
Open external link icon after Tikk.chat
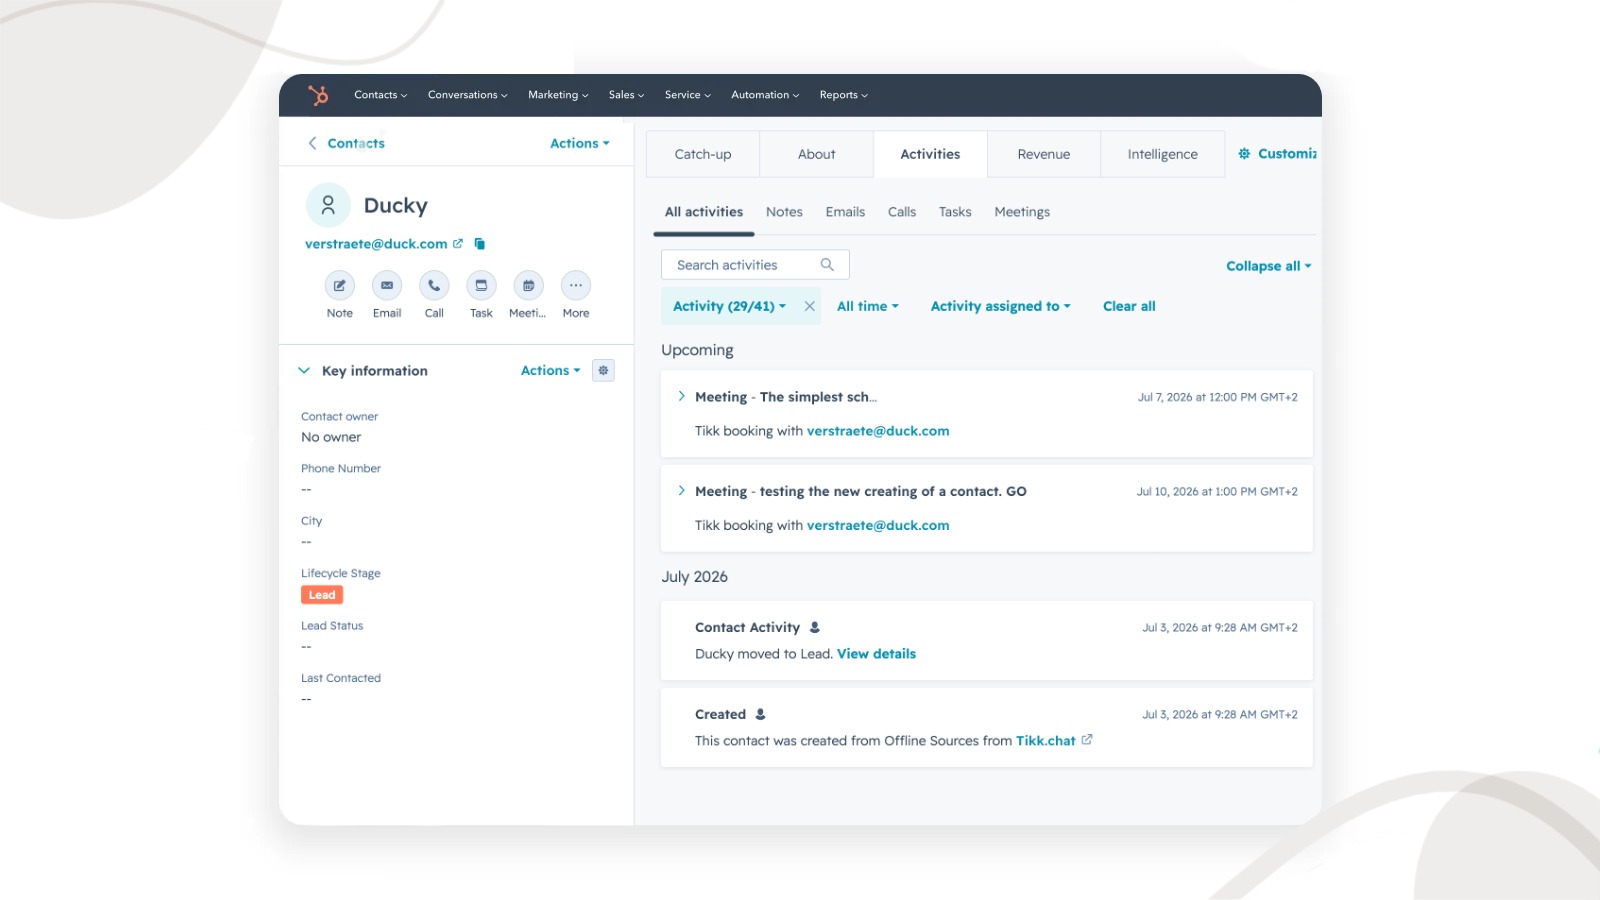(1087, 740)
